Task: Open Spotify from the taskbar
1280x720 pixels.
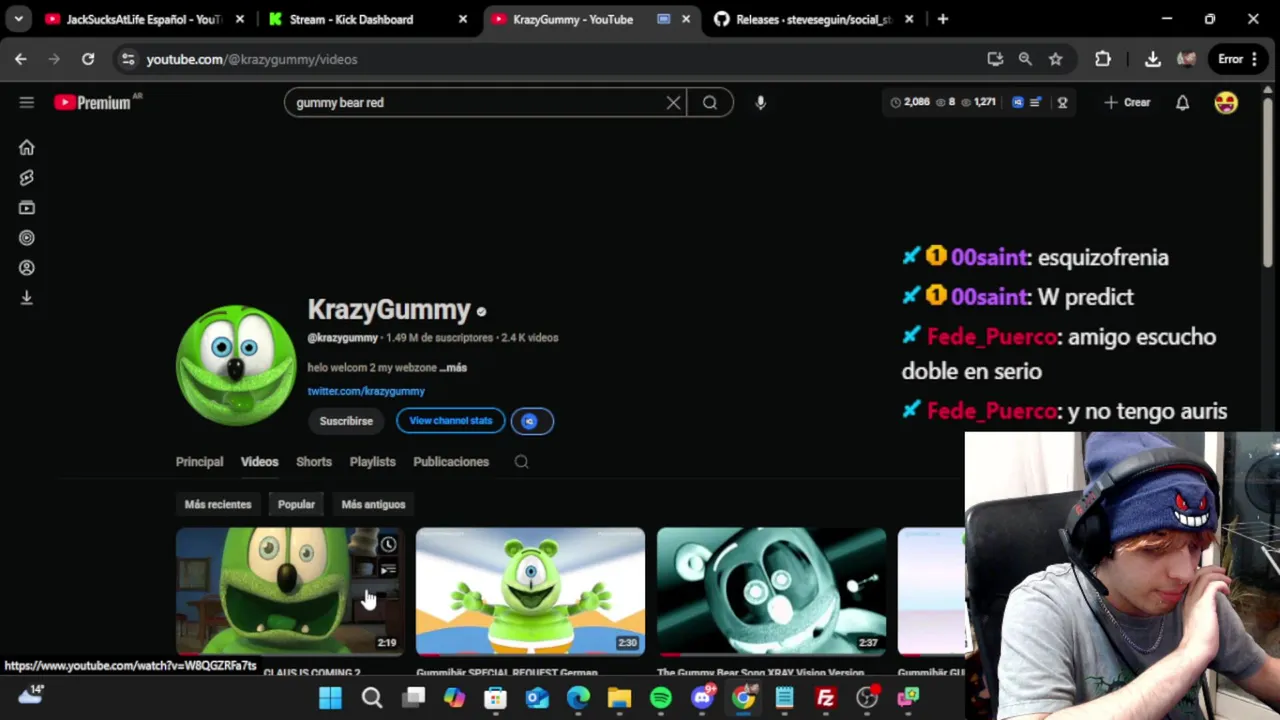Action: pyautogui.click(x=661, y=698)
